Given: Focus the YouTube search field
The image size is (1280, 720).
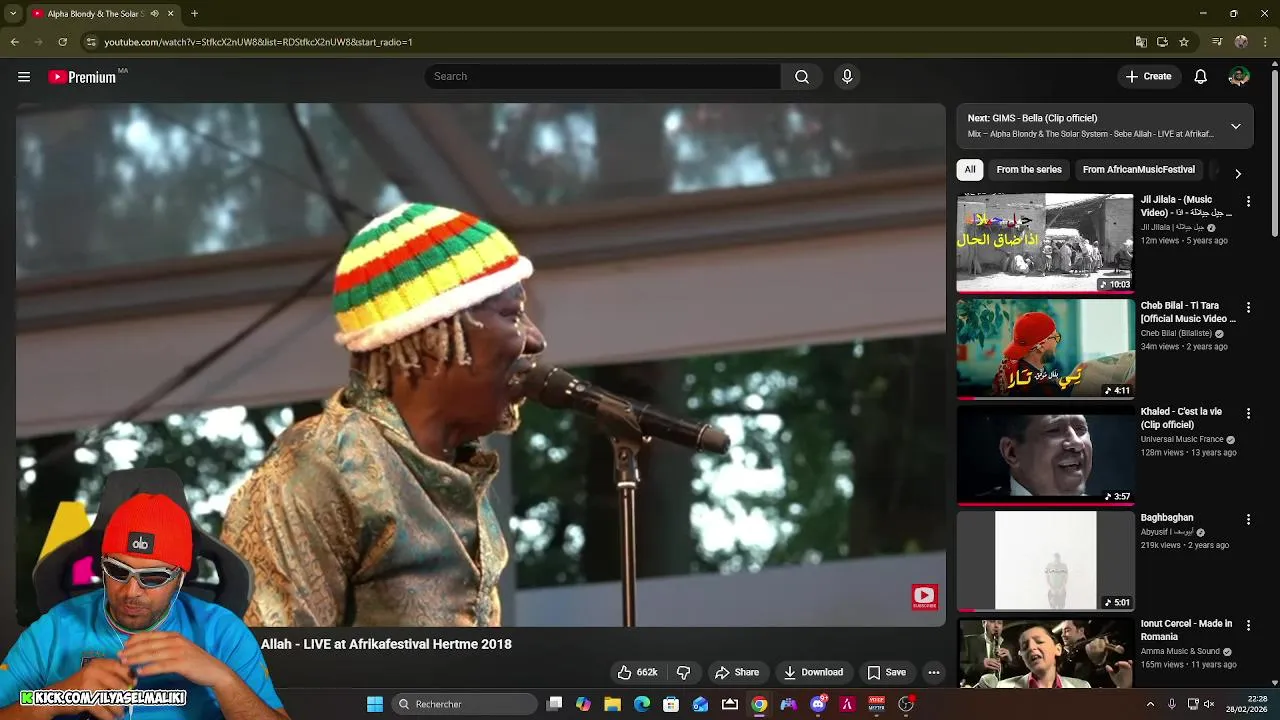Looking at the screenshot, I should point(603,77).
